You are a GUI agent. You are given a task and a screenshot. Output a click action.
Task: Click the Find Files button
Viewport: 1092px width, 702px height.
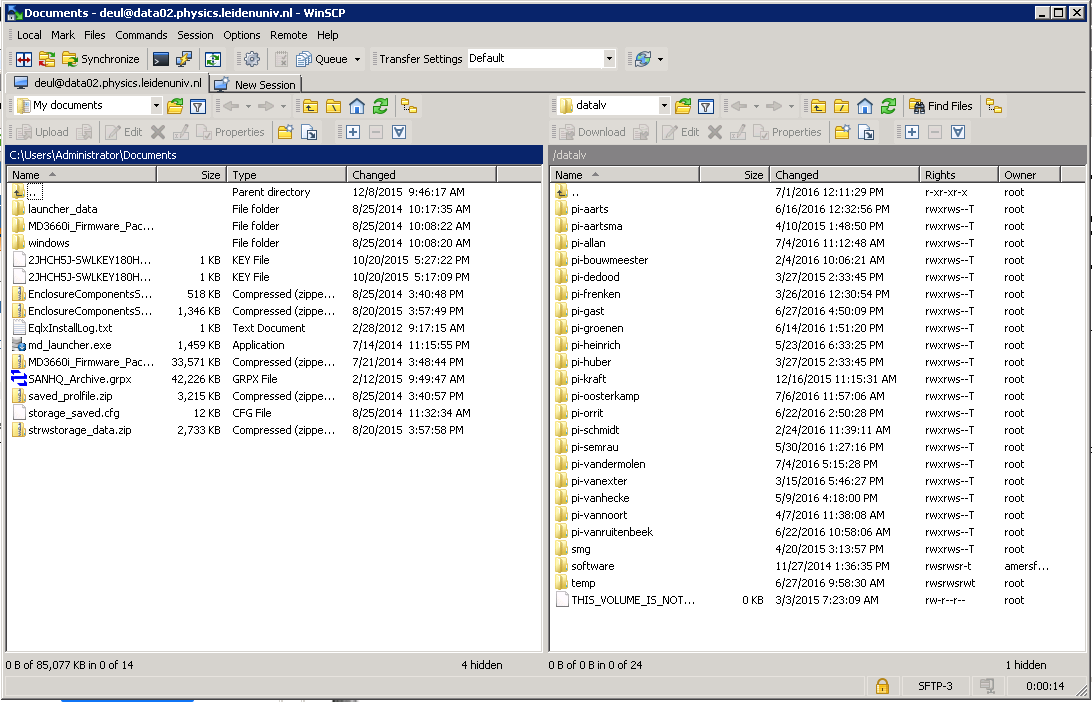coord(941,106)
